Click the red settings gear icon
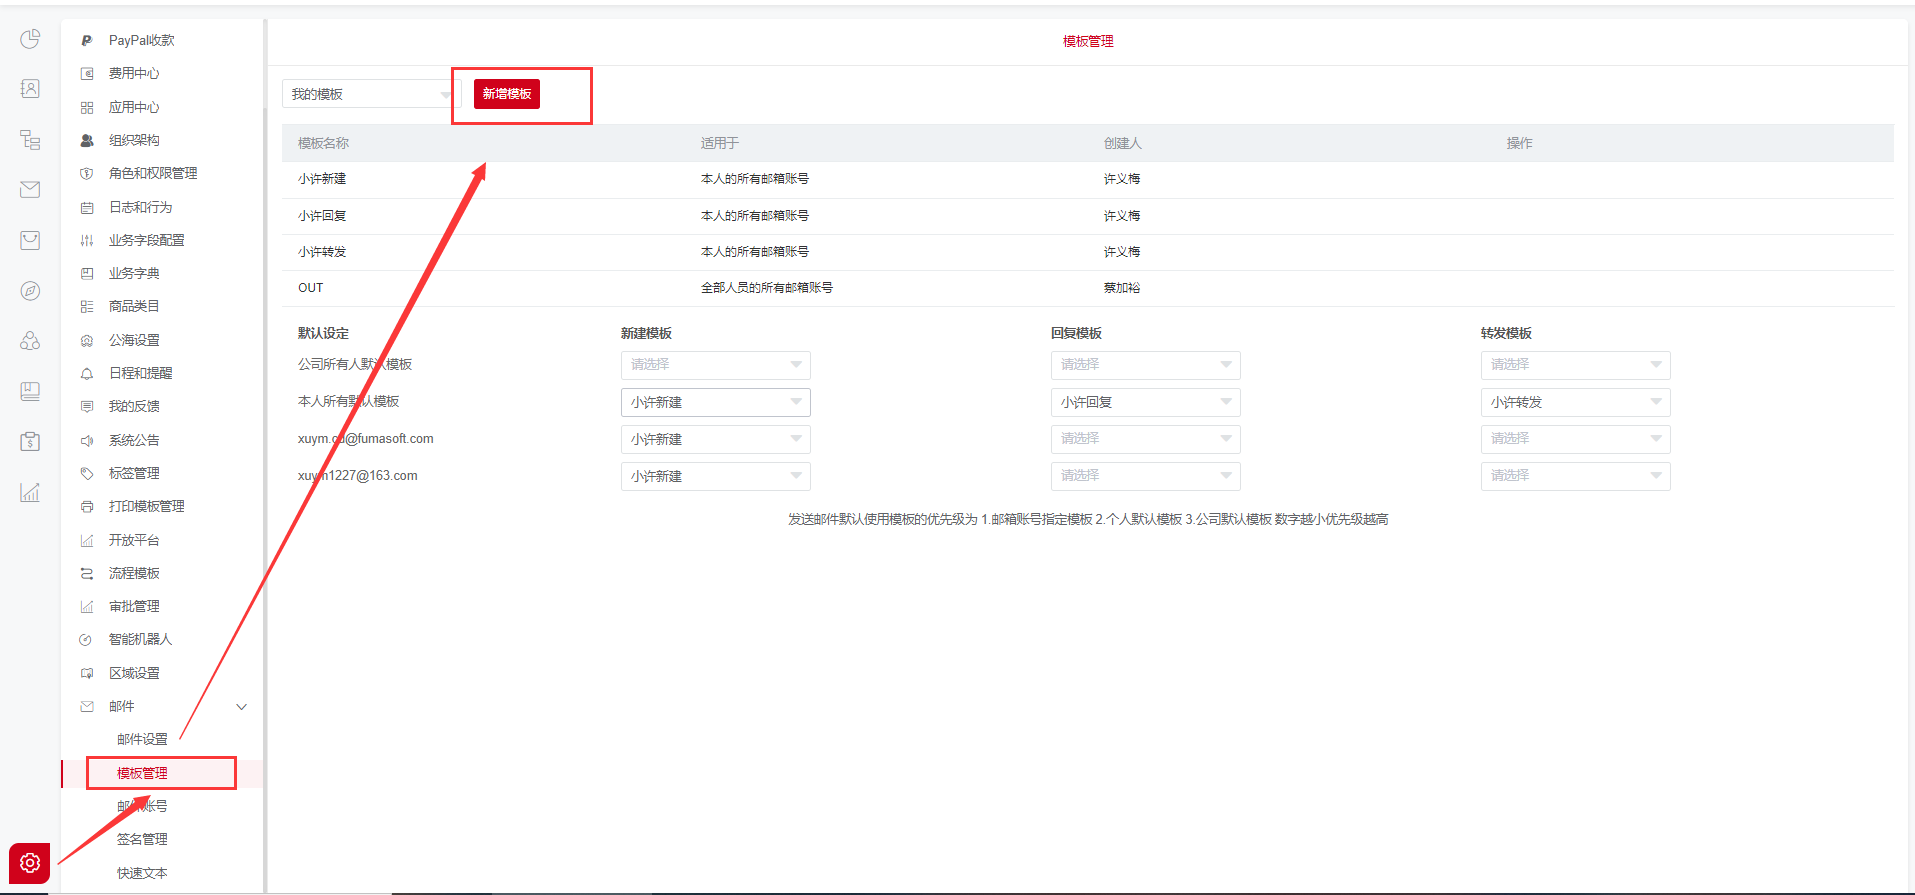Screen dimensions: 1915x895 click(x=30, y=863)
